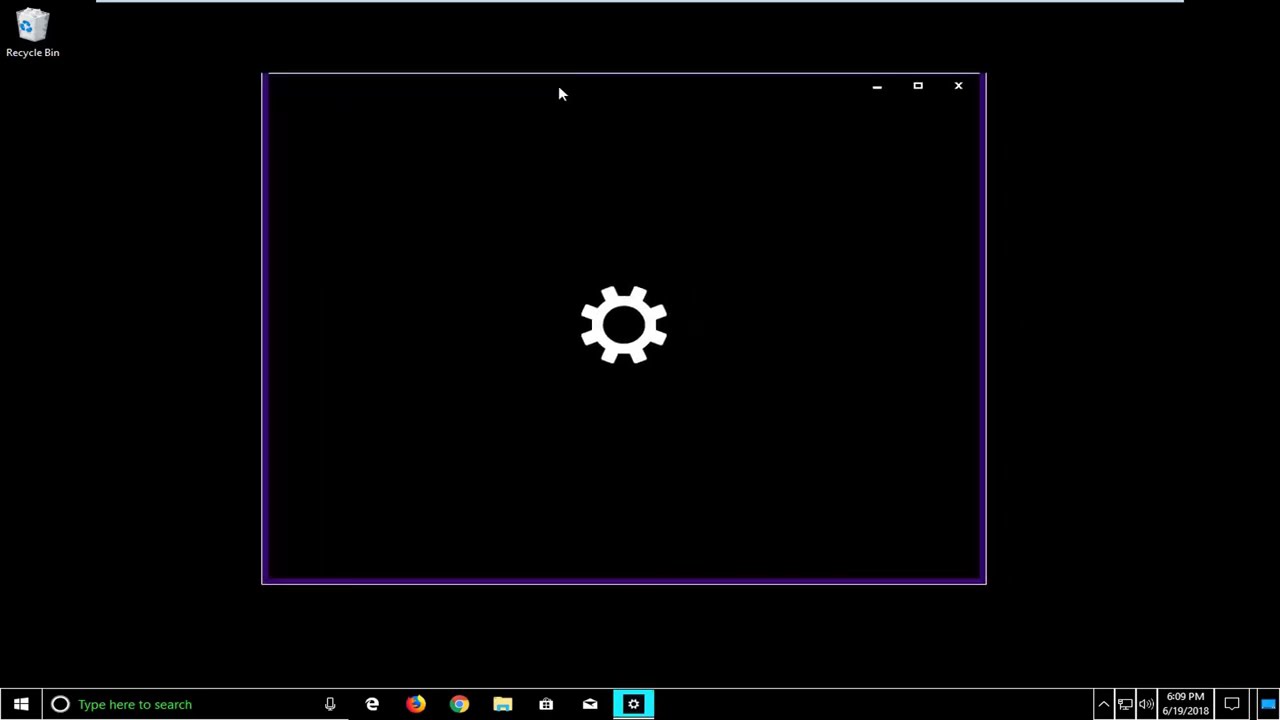Open the Microsoft Store taskbar icon

(x=546, y=704)
